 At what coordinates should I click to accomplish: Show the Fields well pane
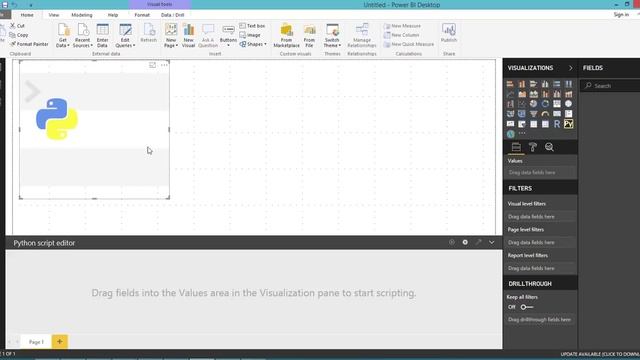click(516, 147)
